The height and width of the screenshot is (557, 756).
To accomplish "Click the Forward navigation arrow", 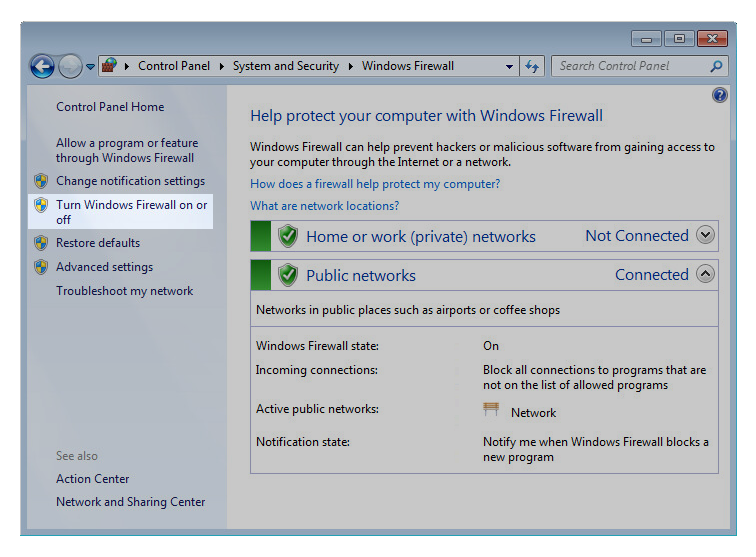I will [x=70, y=66].
